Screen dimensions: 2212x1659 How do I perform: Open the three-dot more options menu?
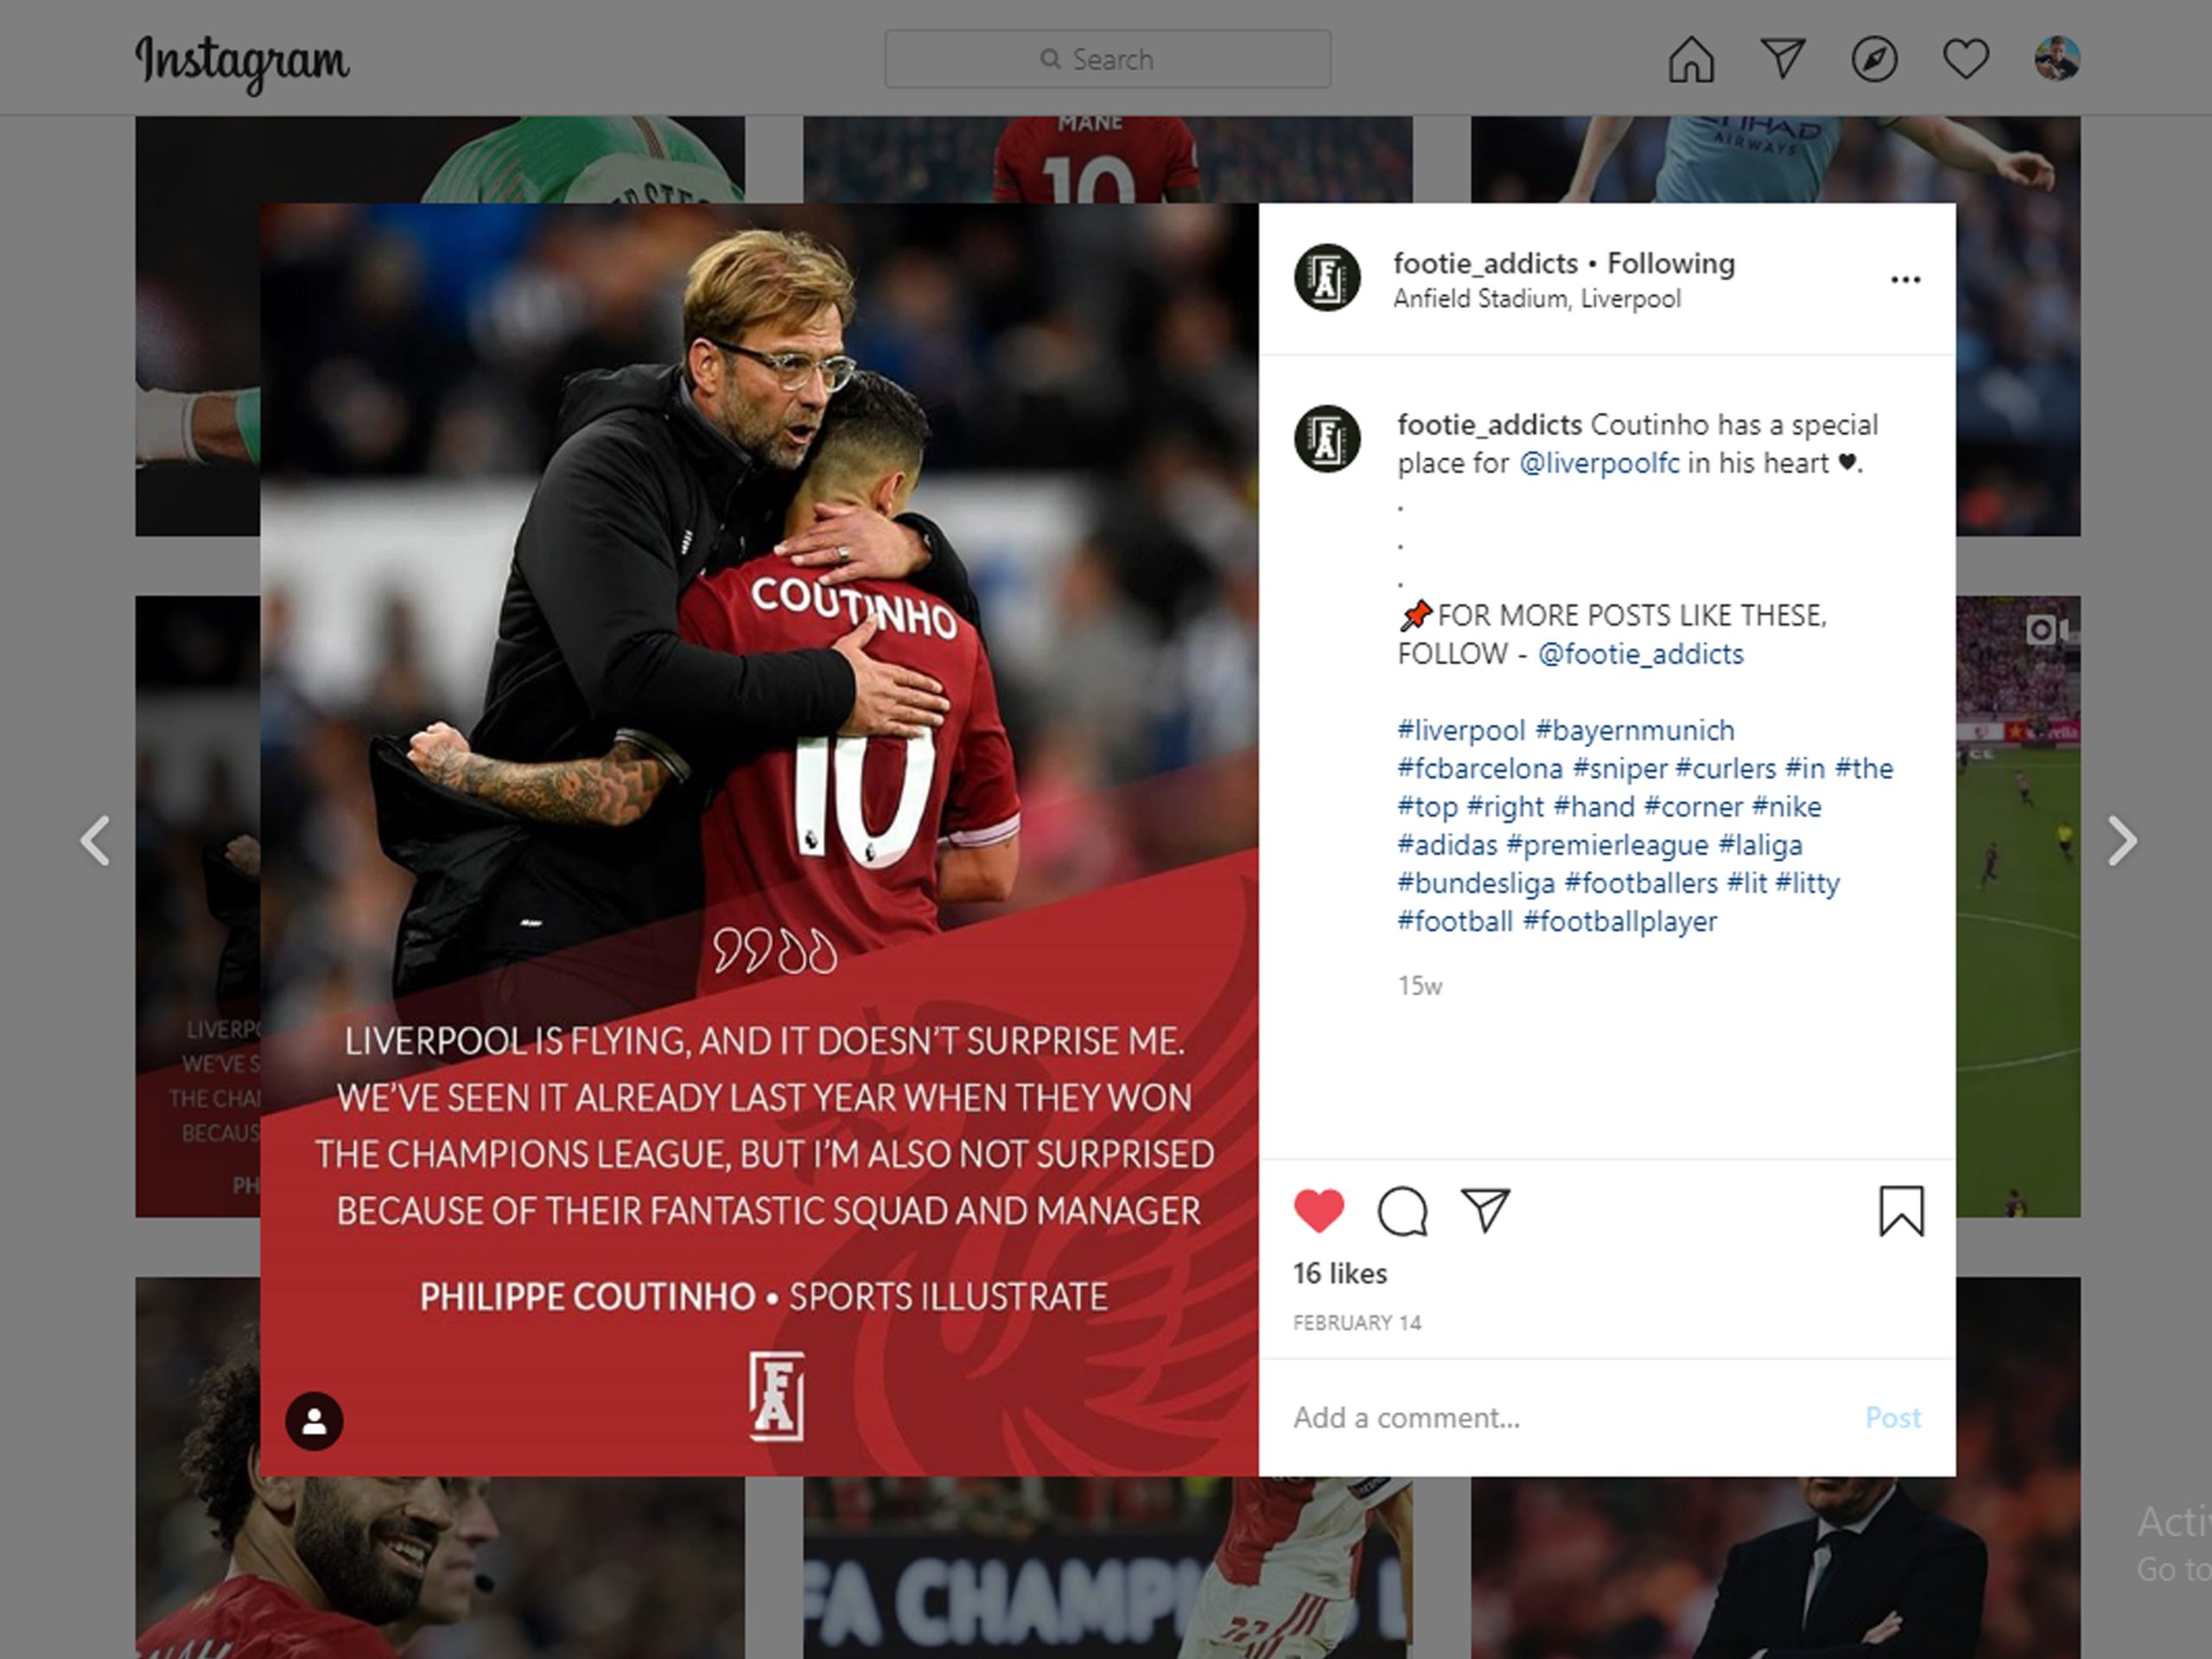1906,279
